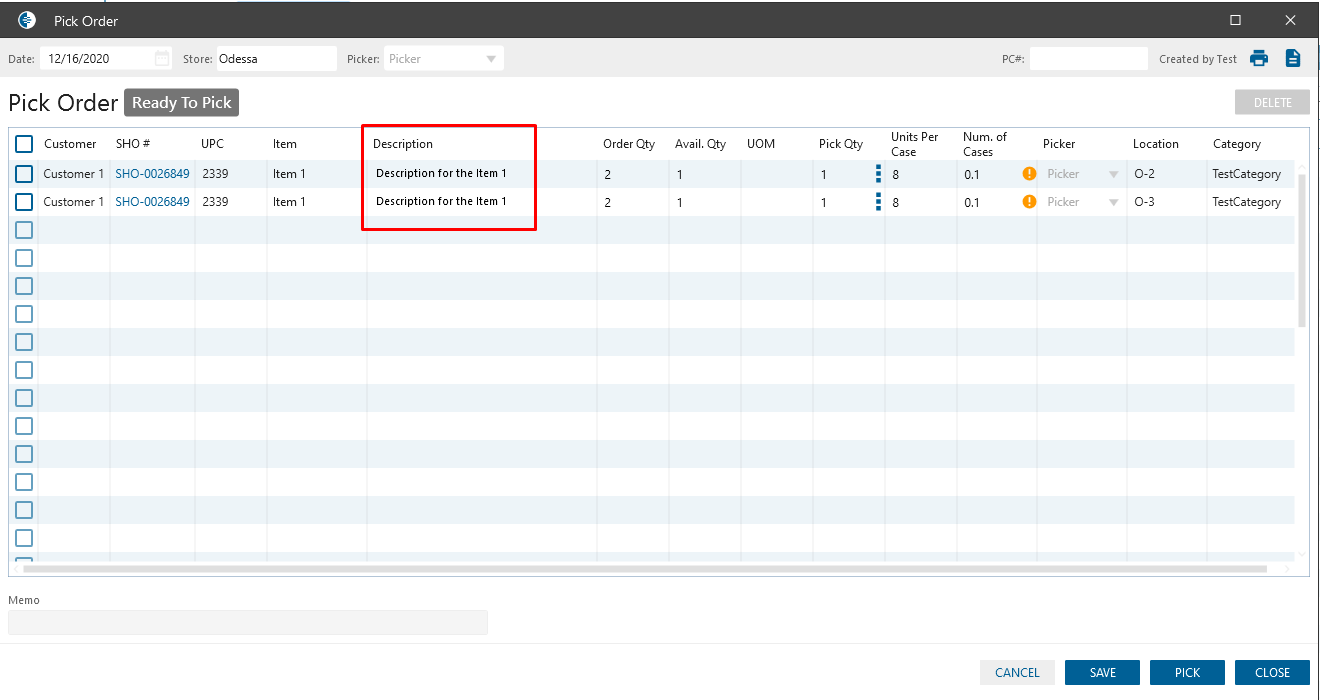
Task: Click the Units Per Case column header
Action: point(915,144)
